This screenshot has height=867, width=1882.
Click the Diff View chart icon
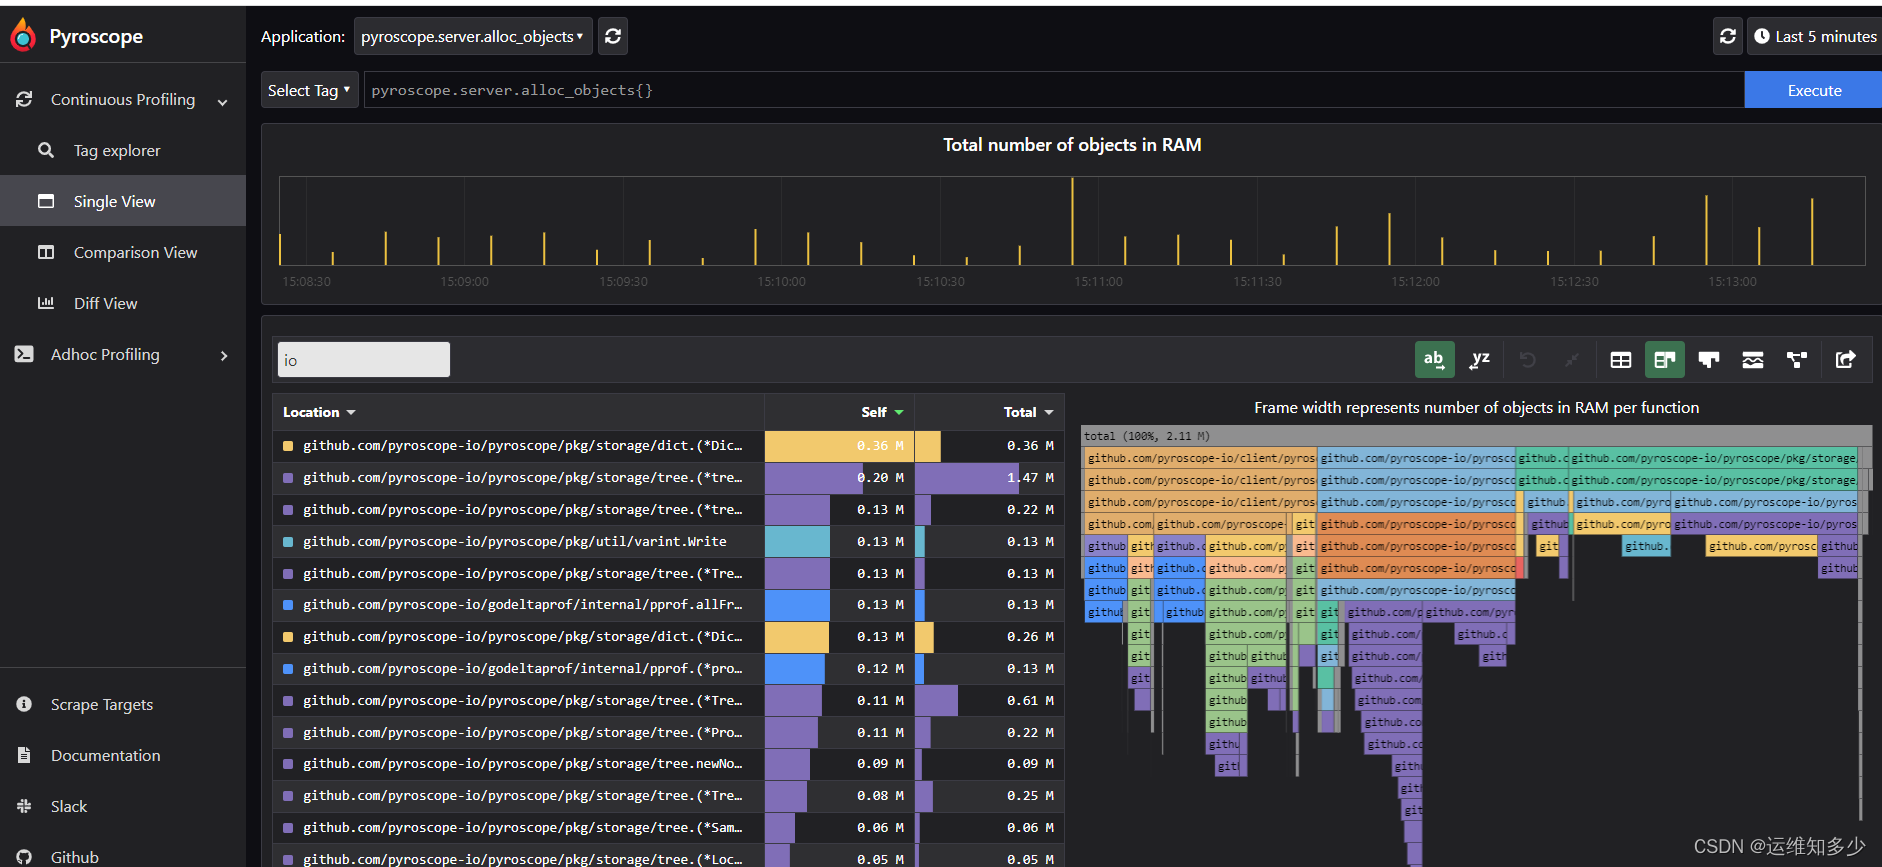(x=46, y=303)
